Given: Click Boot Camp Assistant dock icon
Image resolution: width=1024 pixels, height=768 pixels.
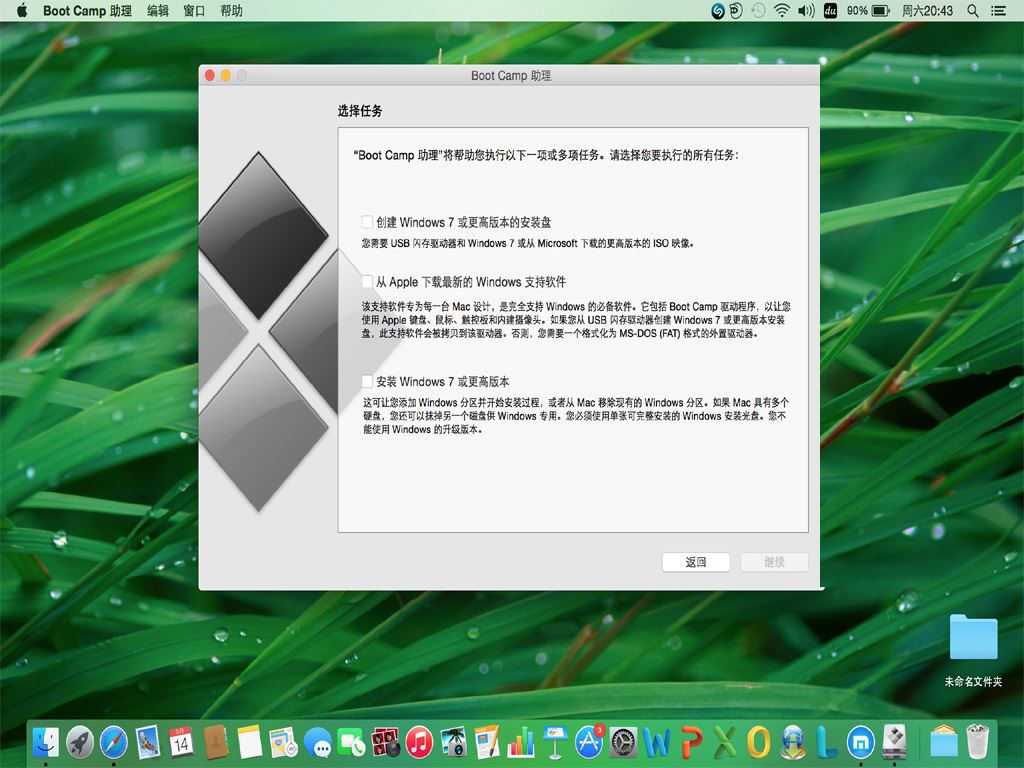Looking at the screenshot, I should tap(895, 742).
